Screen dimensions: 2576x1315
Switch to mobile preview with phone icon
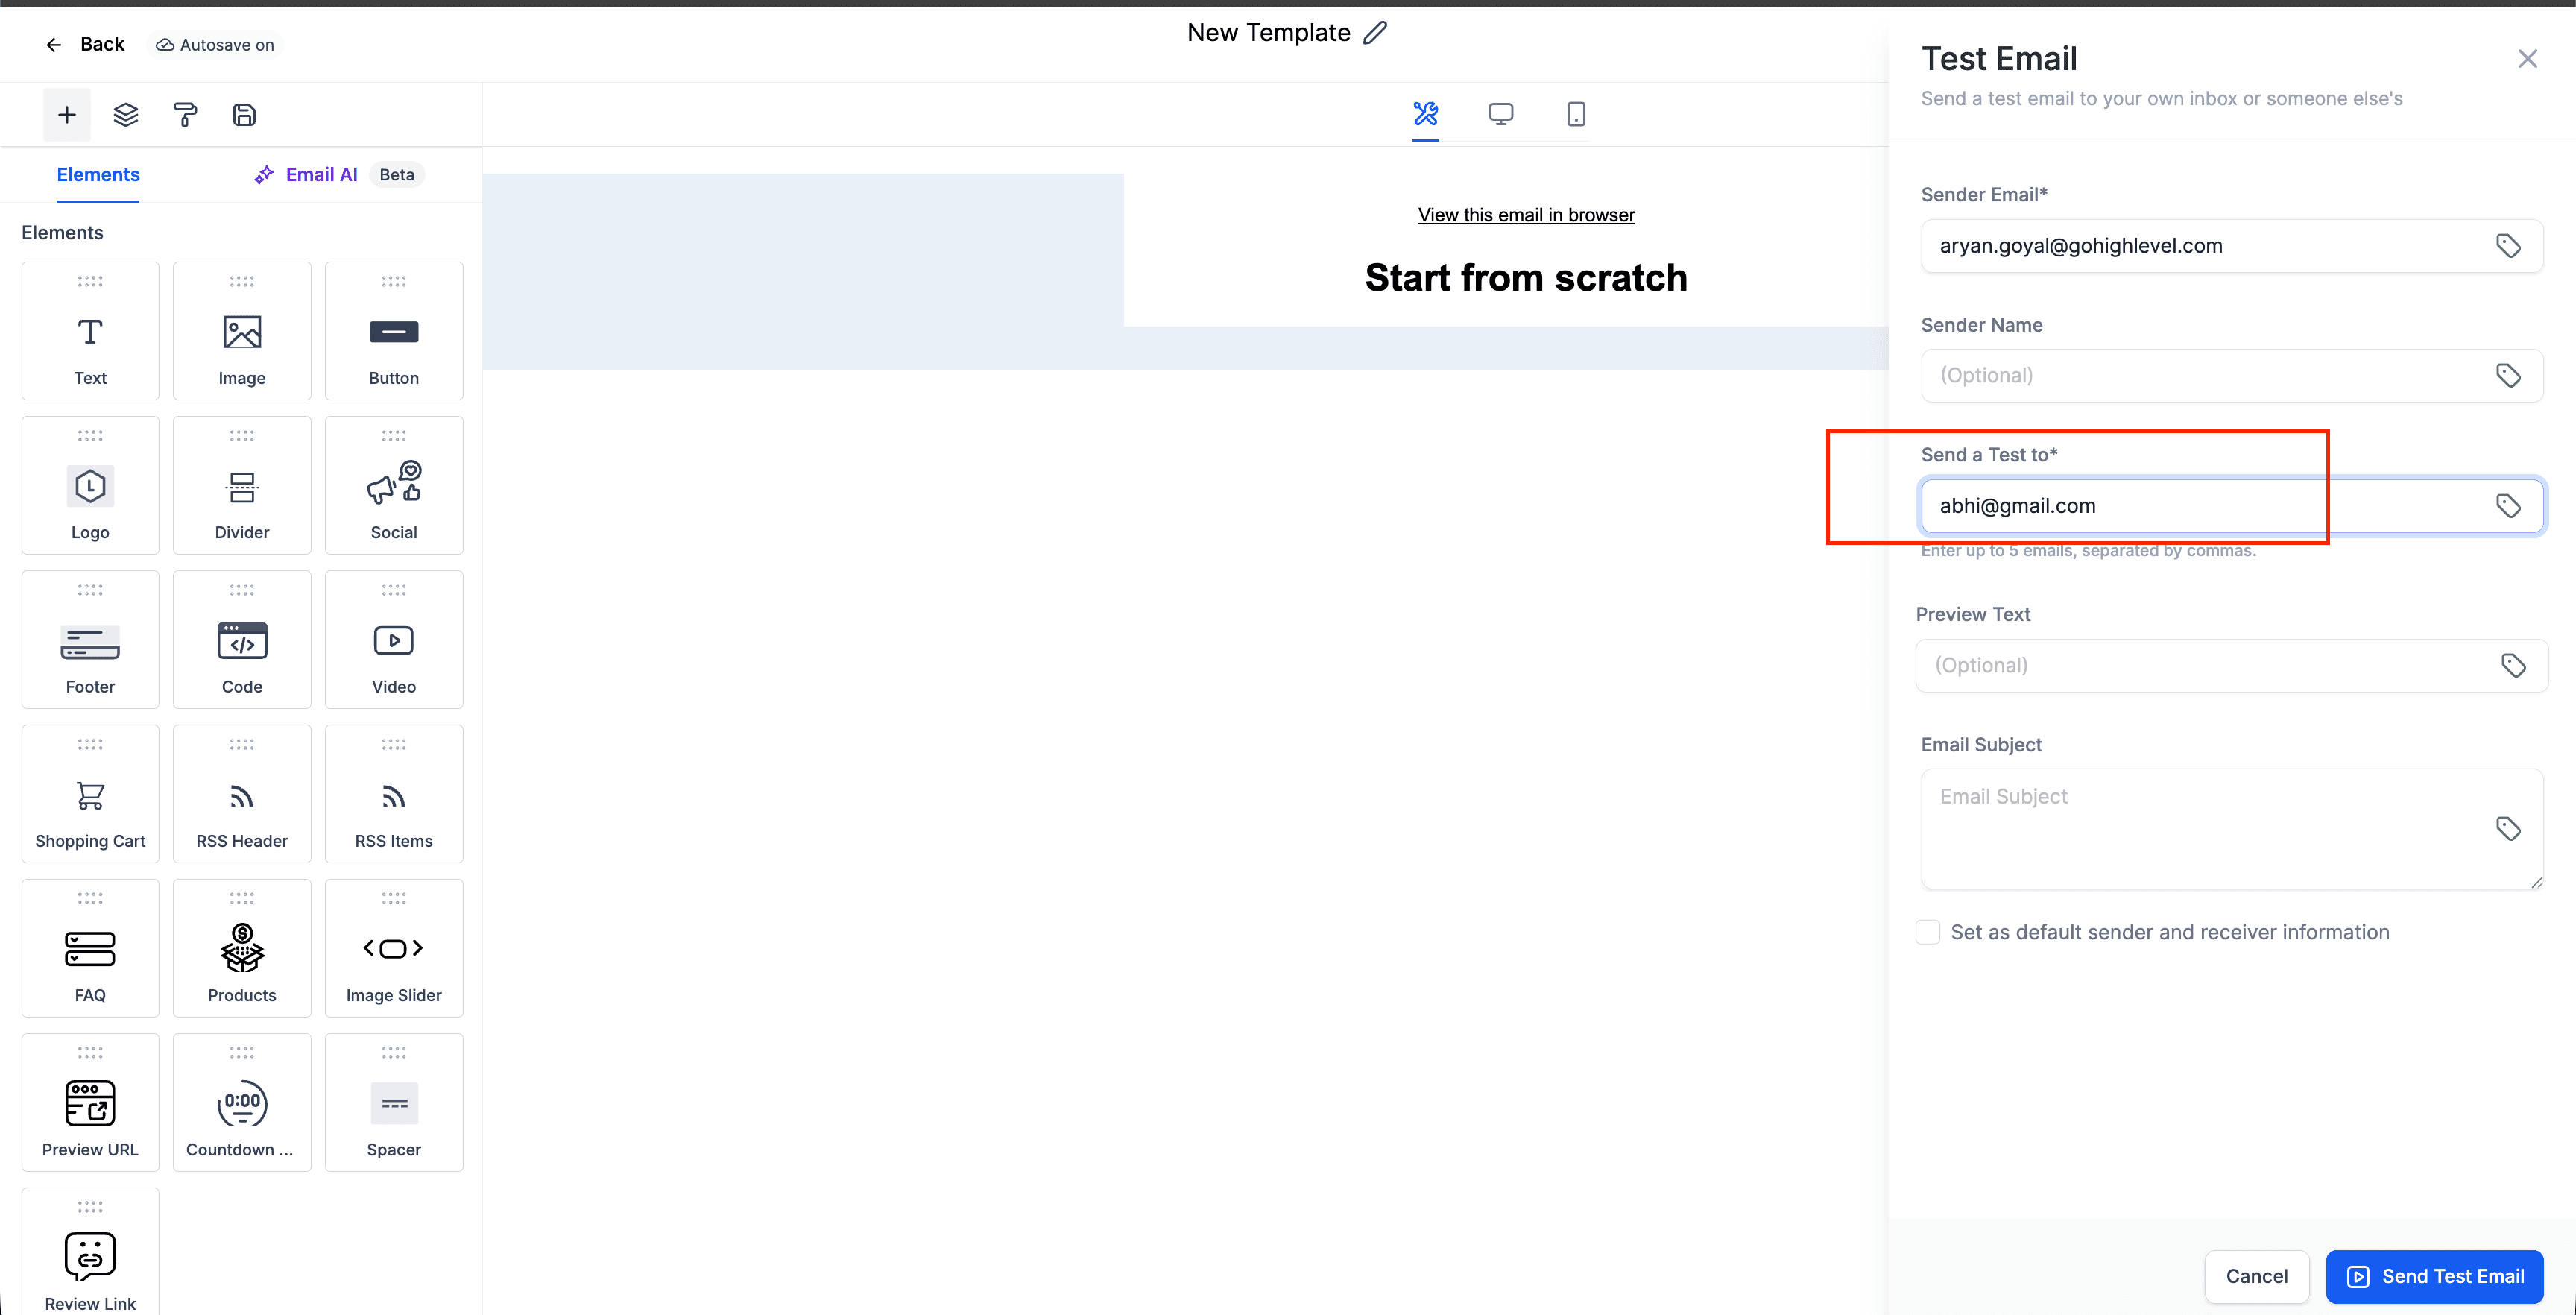tap(1576, 114)
